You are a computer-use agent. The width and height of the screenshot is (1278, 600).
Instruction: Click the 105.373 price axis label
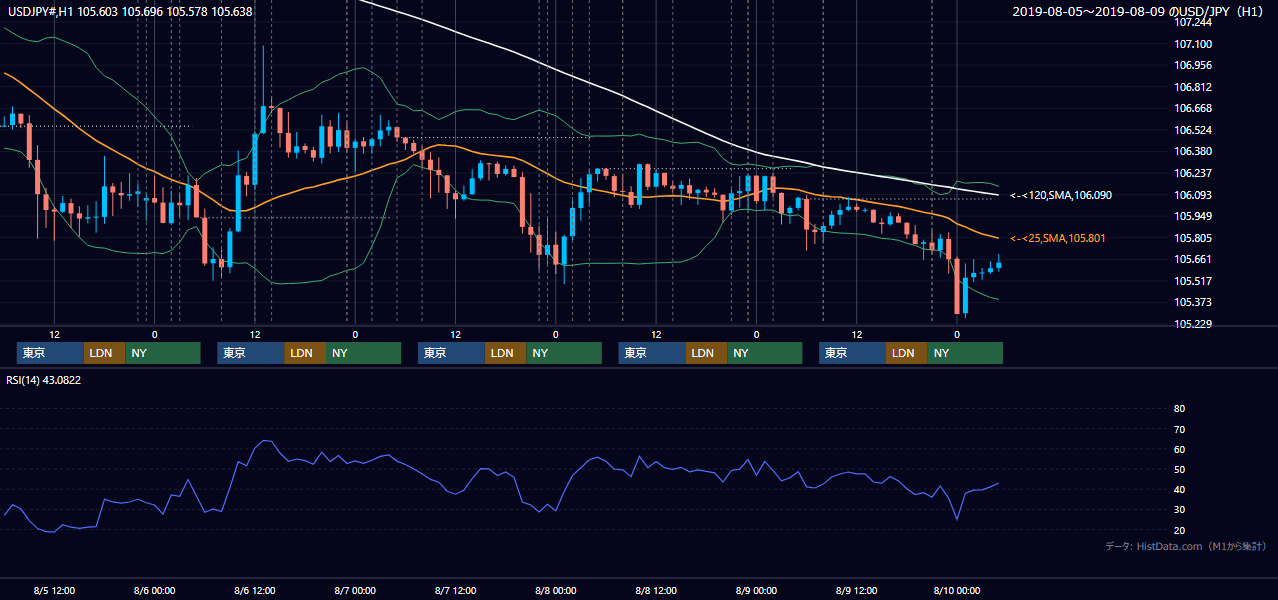[x=1193, y=302]
